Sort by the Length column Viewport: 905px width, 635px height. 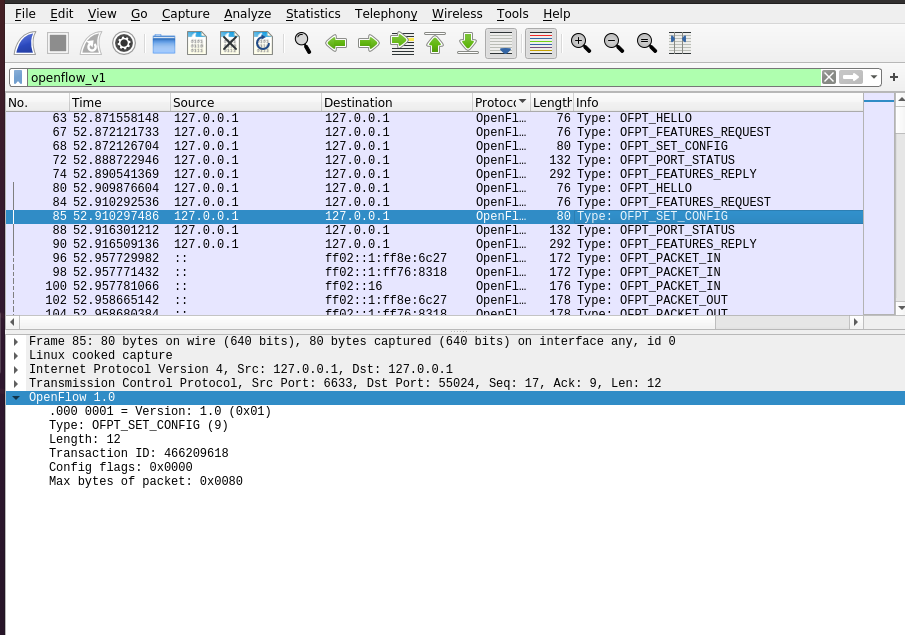pos(552,103)
